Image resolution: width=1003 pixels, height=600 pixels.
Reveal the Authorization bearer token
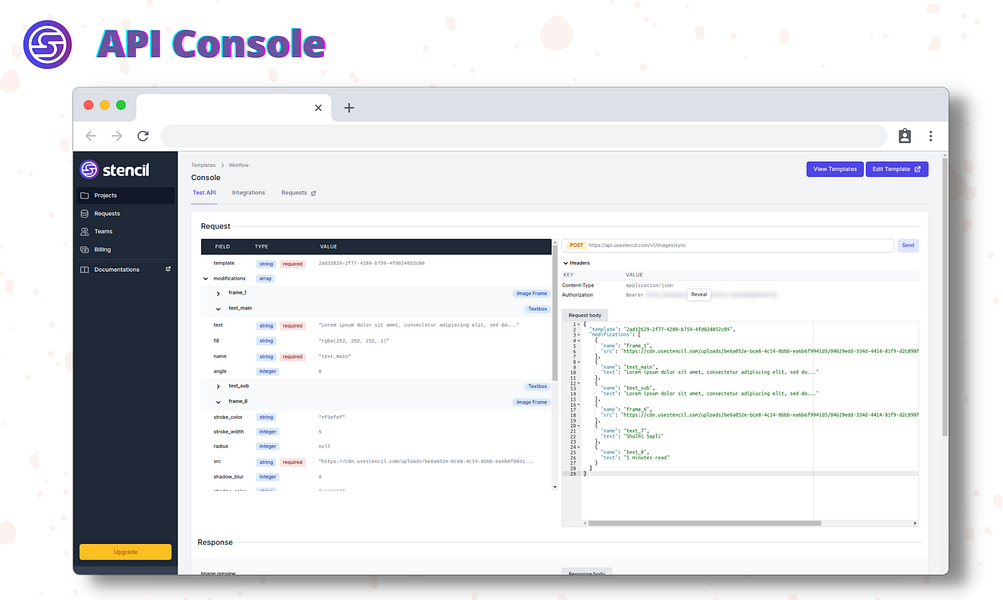coord(699,294)
